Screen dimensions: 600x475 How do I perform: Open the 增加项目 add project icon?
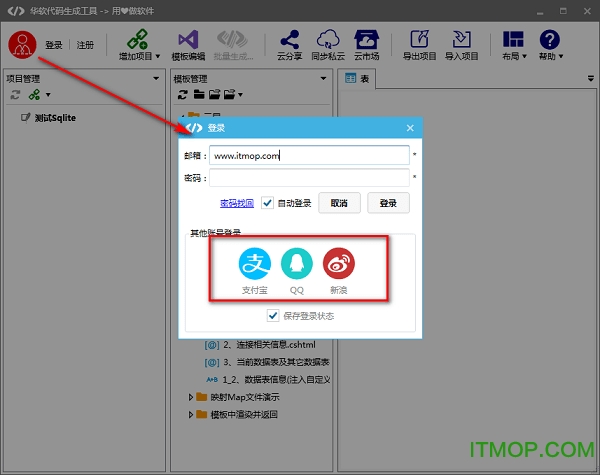pos(137,39)
